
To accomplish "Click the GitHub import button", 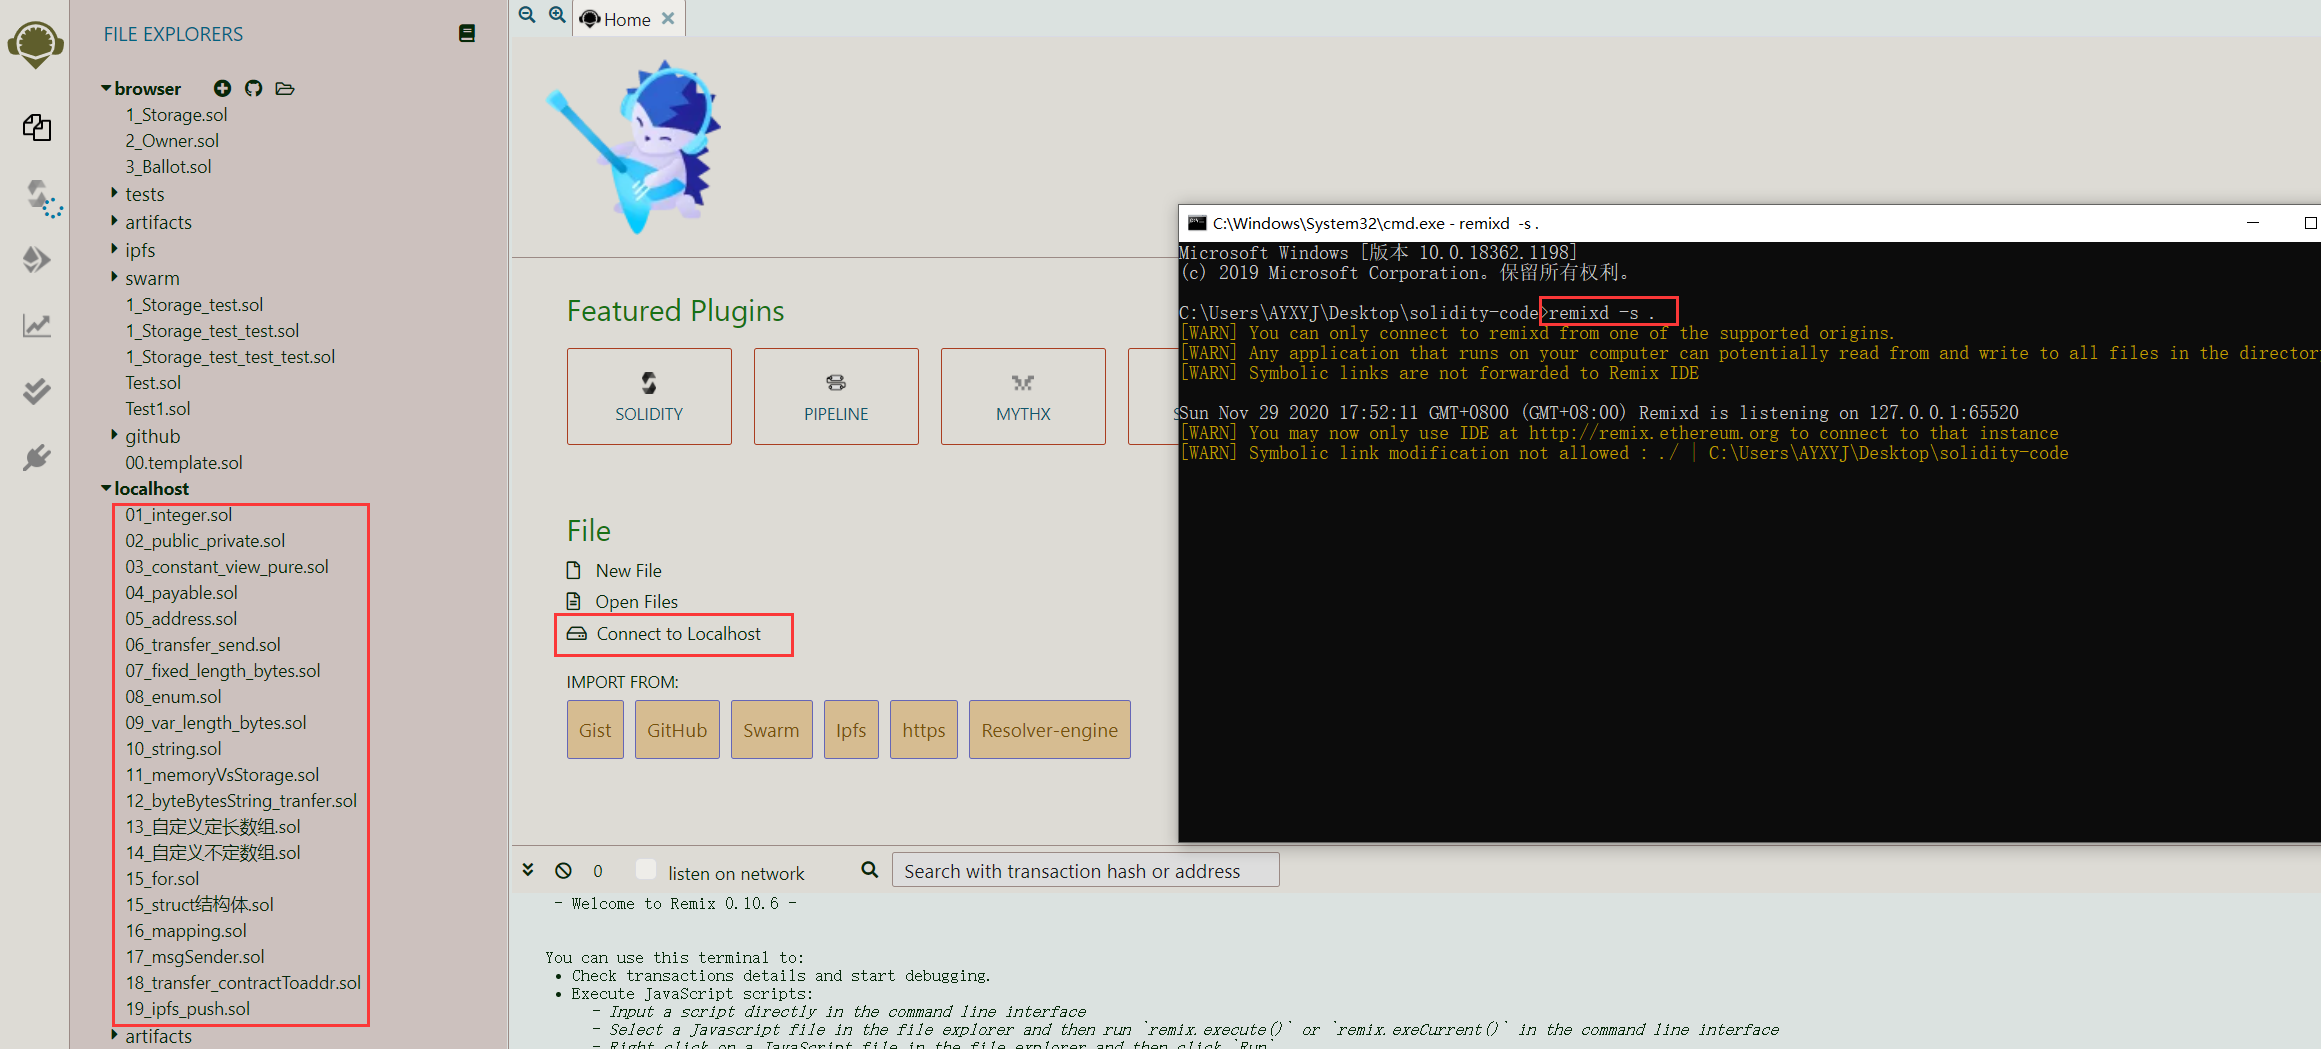I will pos(676,730).
